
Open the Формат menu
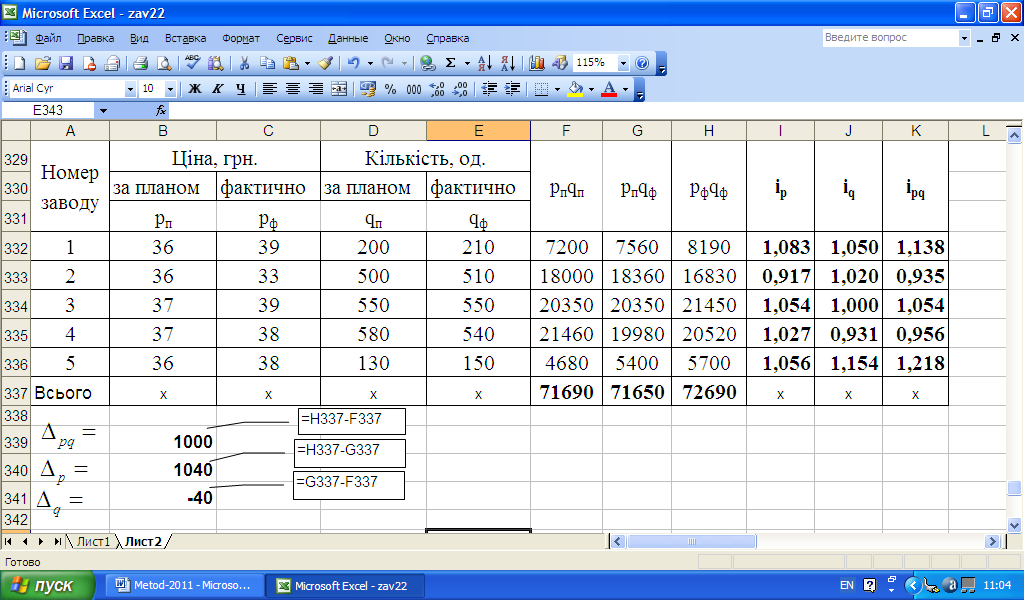point(241,38)
